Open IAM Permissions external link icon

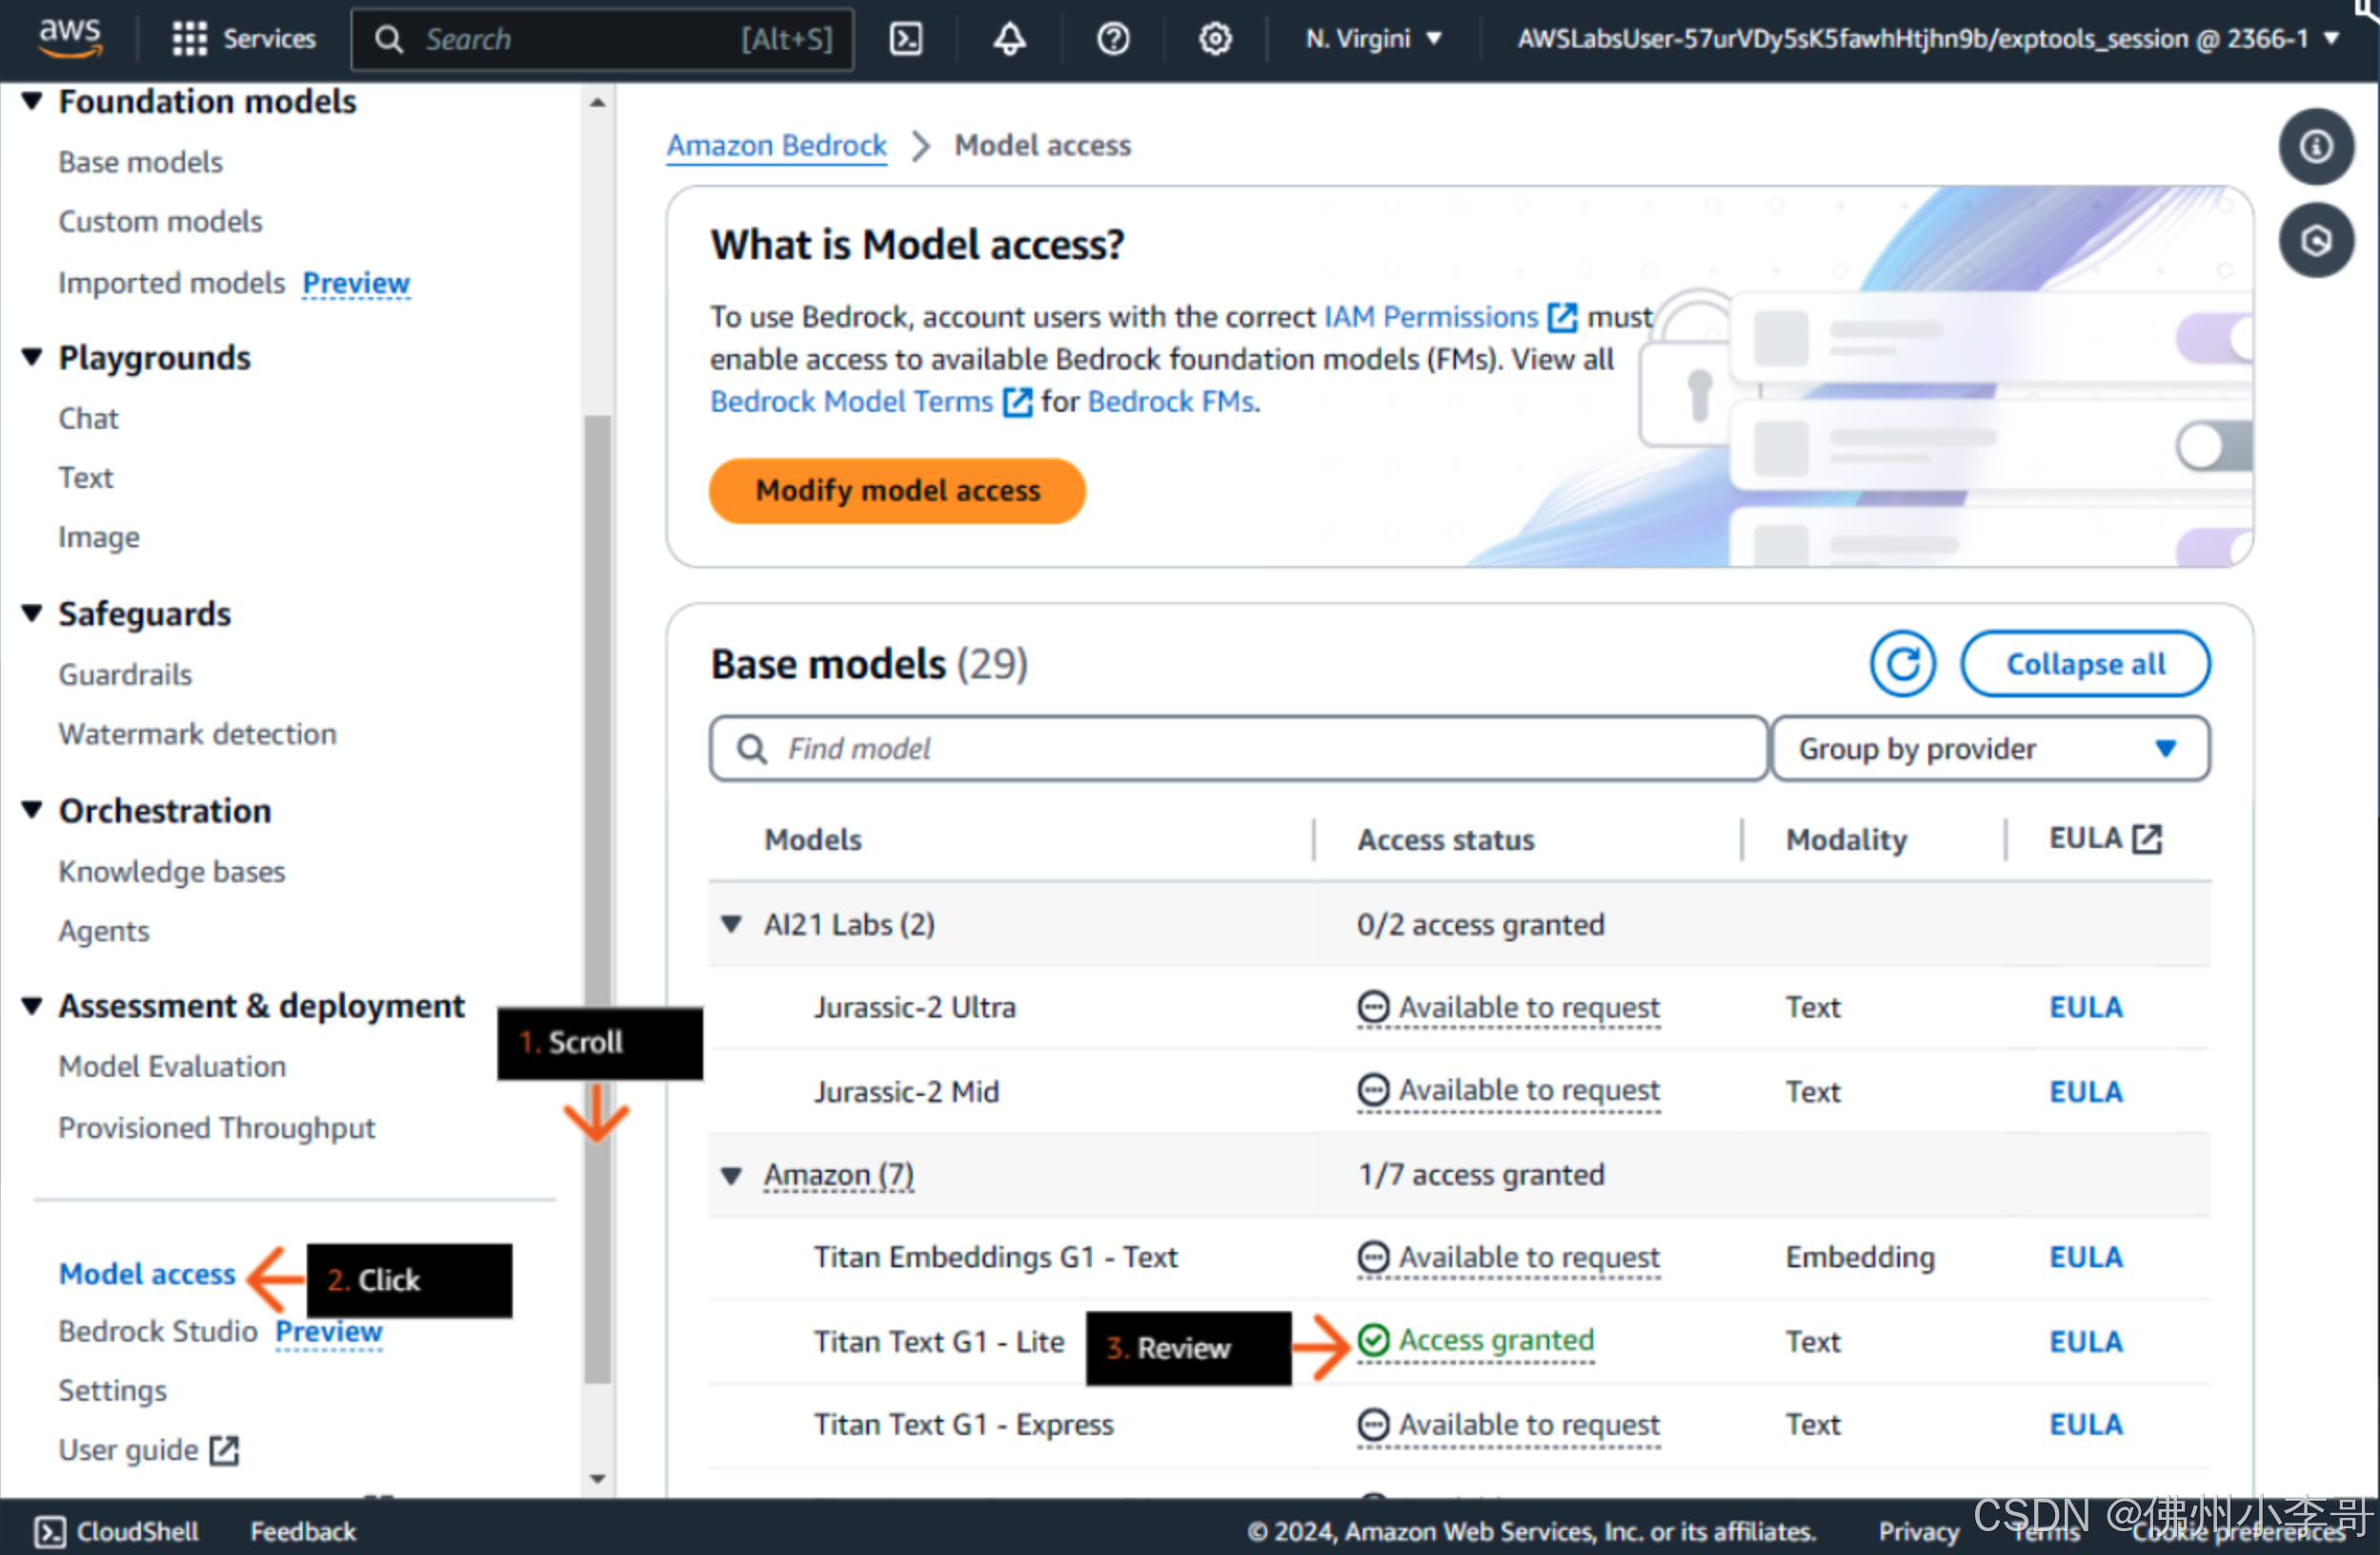point(1562,318)
